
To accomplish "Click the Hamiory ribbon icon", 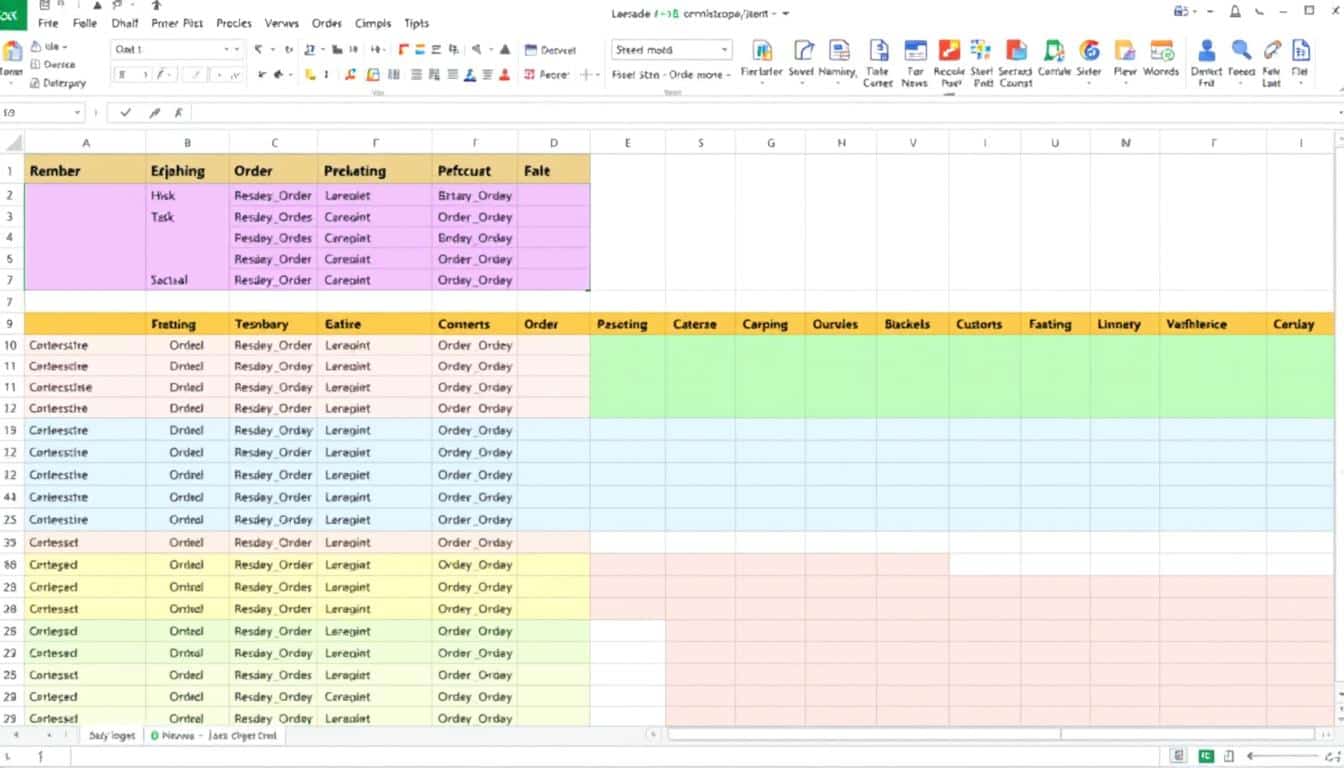I will click(x=838, y=51).
